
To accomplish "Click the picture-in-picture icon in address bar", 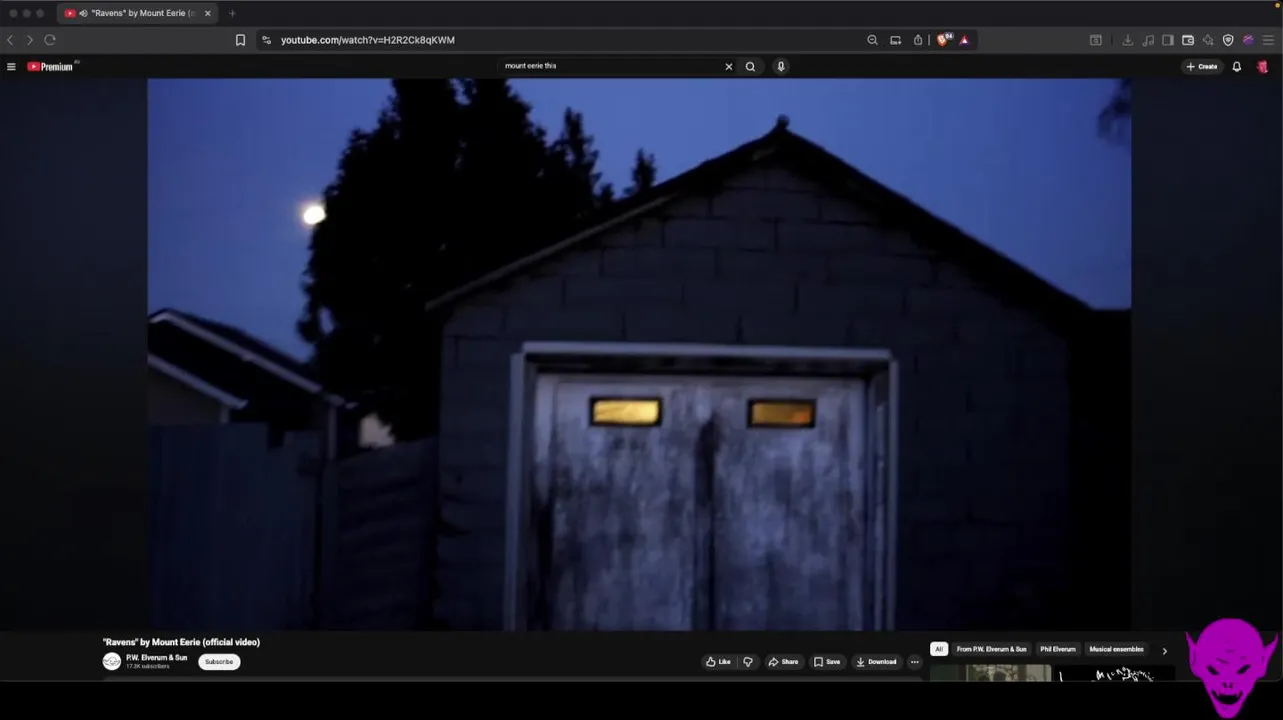I will click(x=895, y=40).
